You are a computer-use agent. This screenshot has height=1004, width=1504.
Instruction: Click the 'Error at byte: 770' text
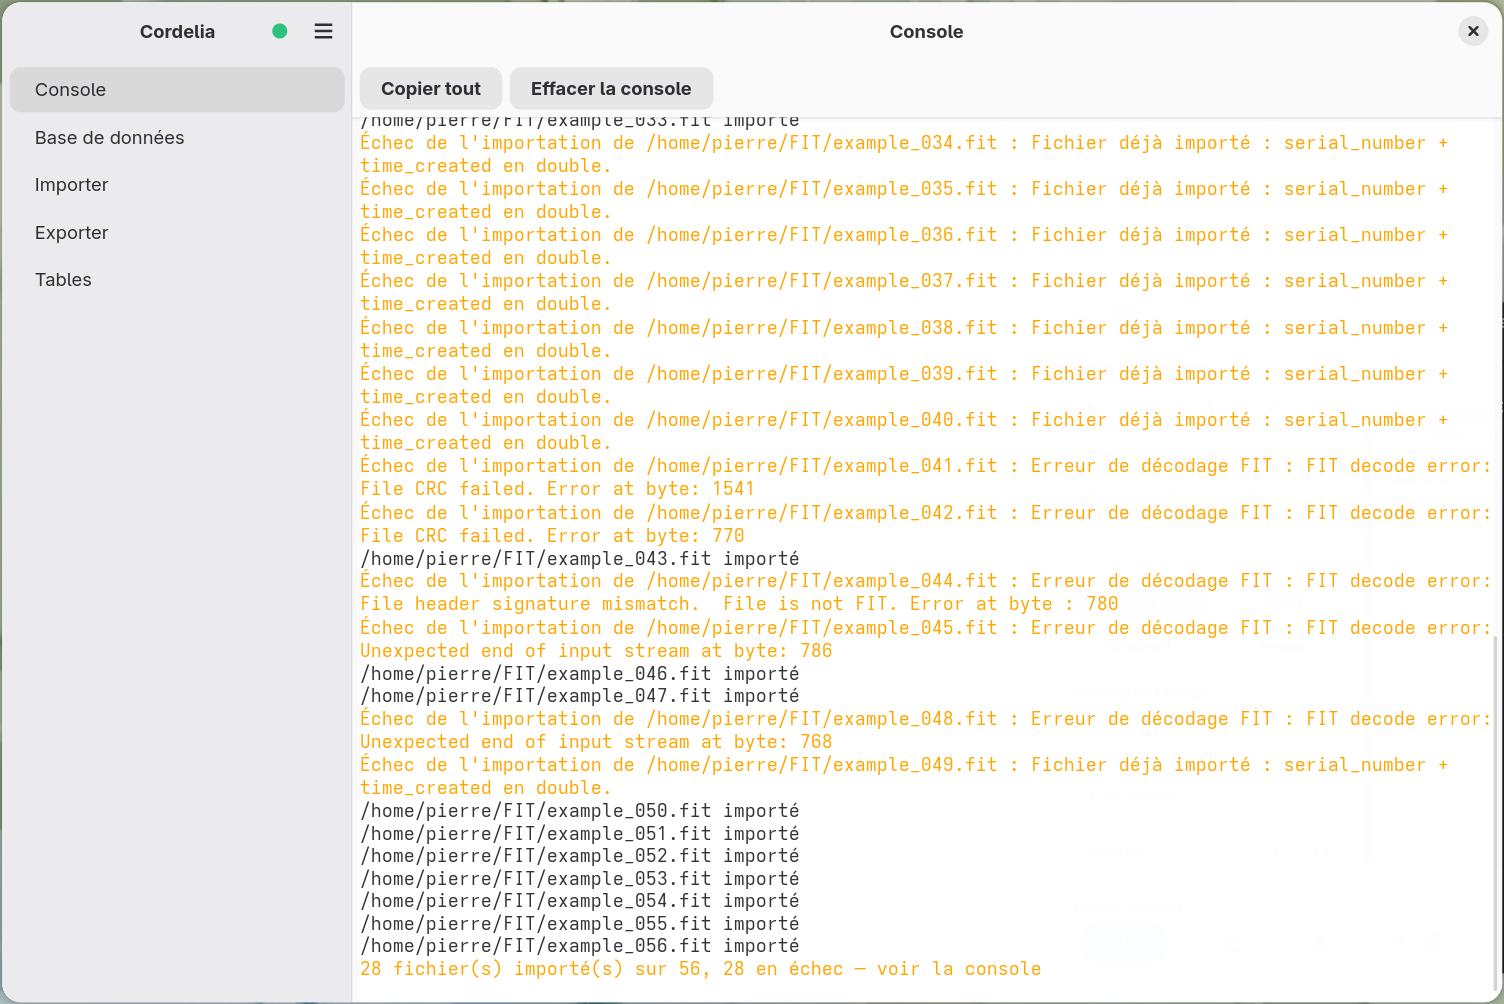click(646, 536)
